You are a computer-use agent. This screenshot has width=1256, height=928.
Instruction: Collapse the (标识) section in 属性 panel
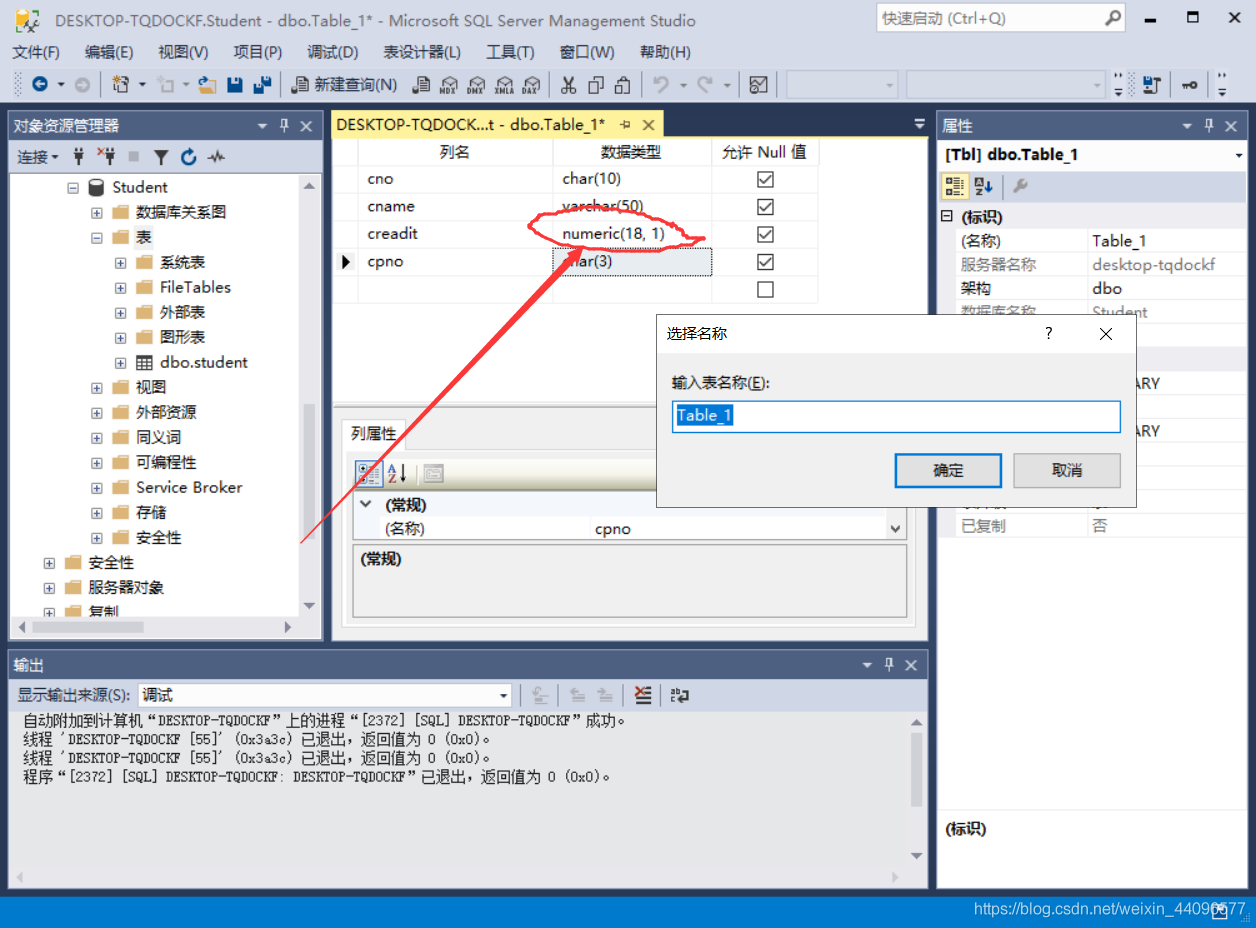[x=947, y=217]
